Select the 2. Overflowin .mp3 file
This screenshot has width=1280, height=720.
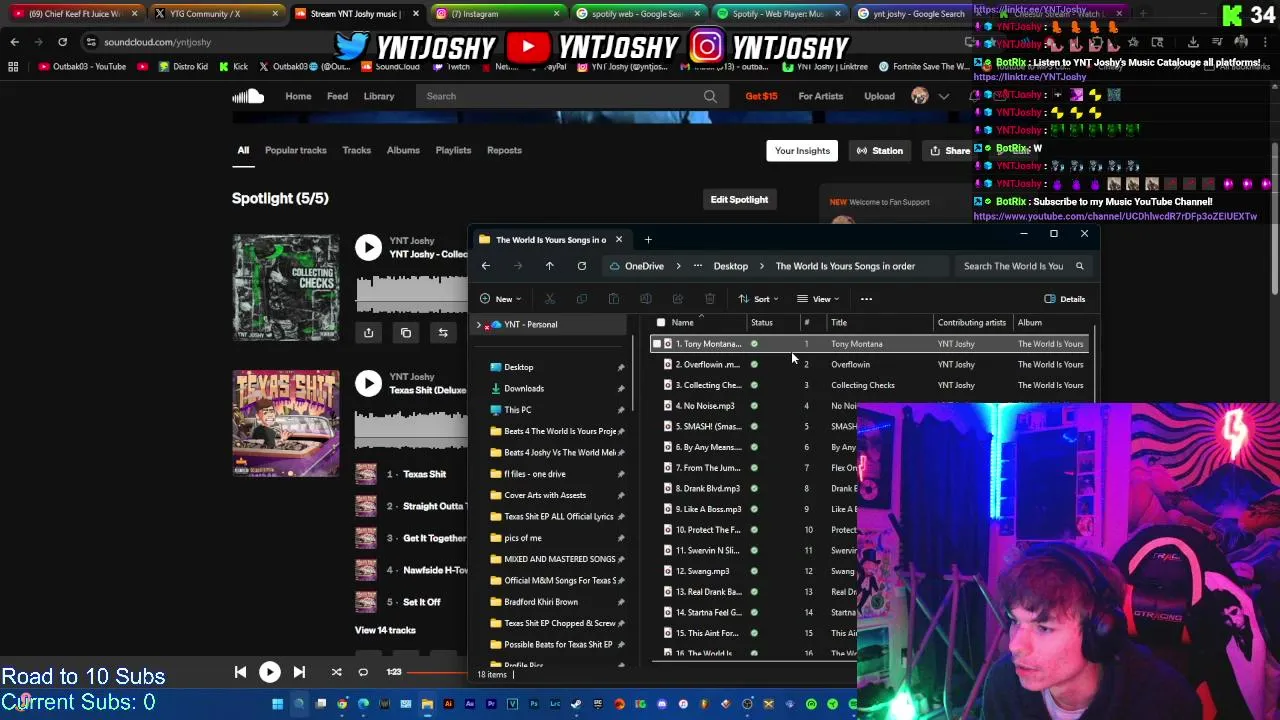(708, 365)
